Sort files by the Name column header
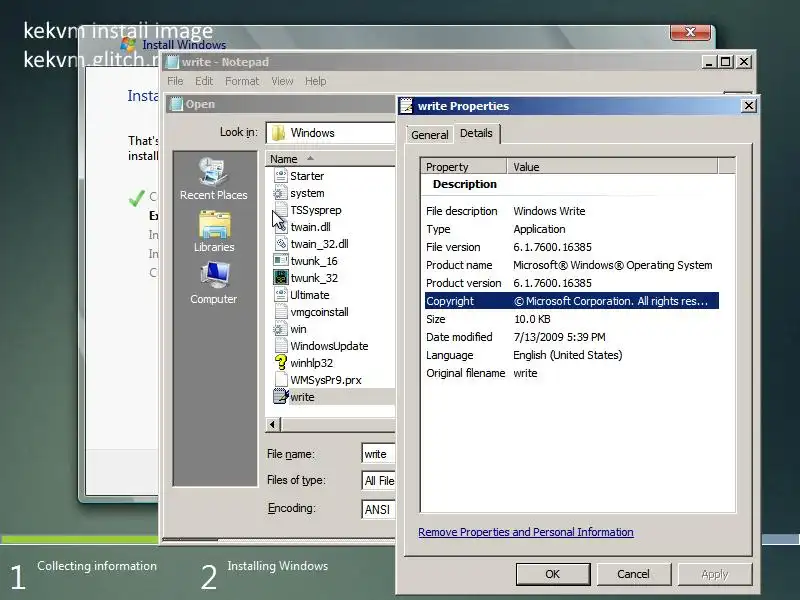The width and height of the screenshot is (800, 600). [x=331, y=159]
